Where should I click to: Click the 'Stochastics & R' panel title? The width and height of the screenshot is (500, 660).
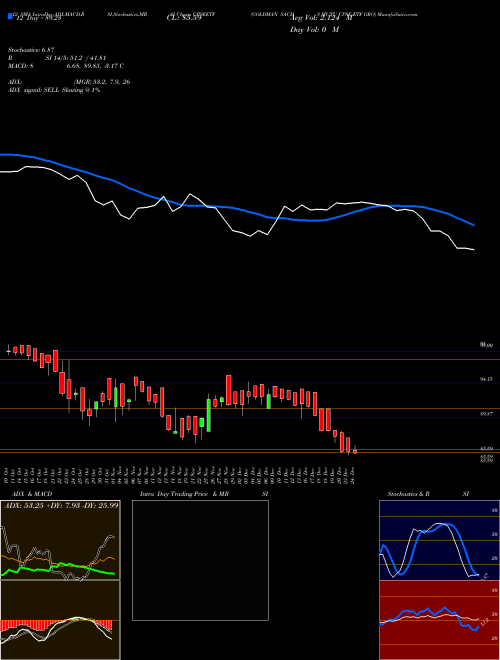[x=408, y=494]
